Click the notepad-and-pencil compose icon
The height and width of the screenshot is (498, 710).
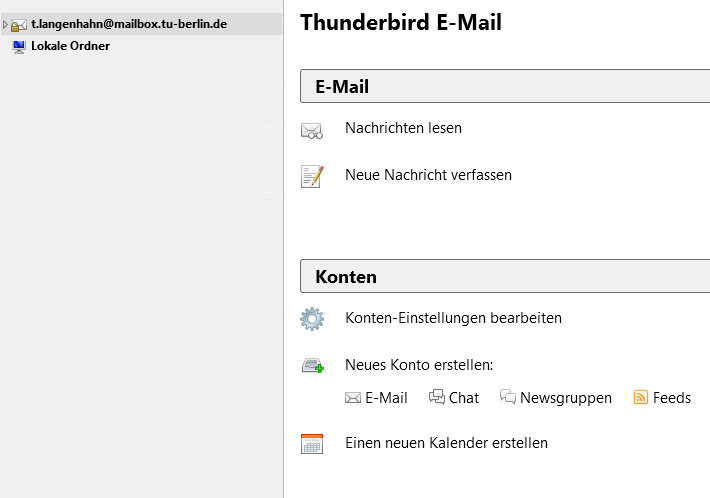[x=312, y=176]
